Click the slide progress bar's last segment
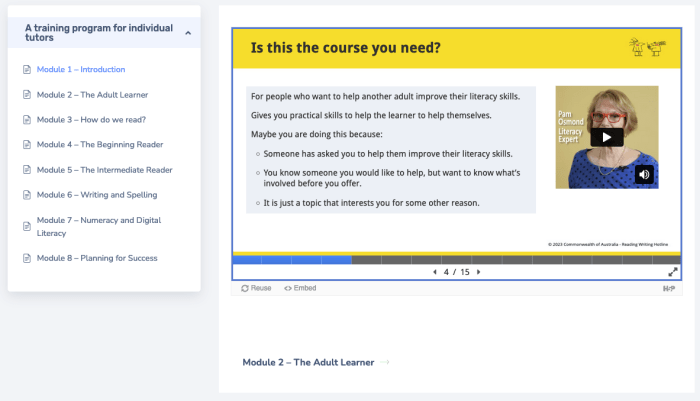The width and height of the screenshot is (700, 401). pyautogui.click(x=666, y=260)
